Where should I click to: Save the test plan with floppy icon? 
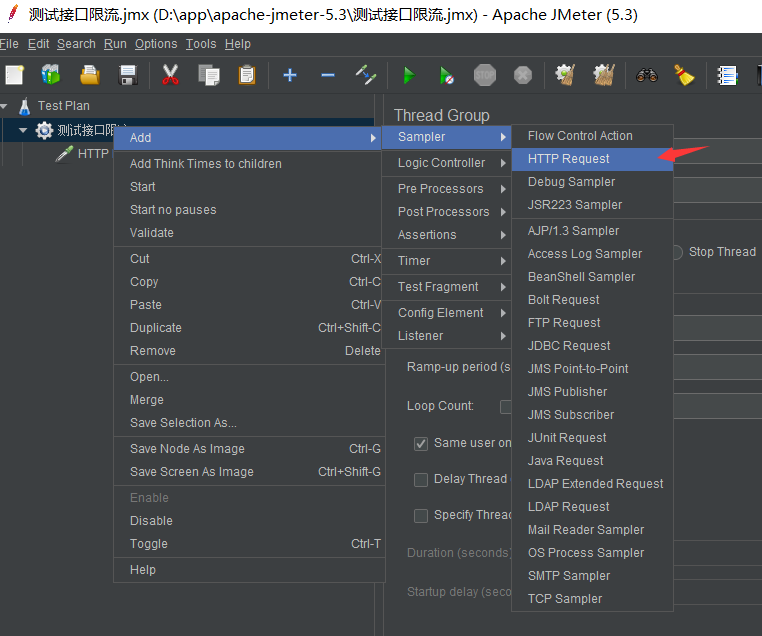[x=128, y=75]
